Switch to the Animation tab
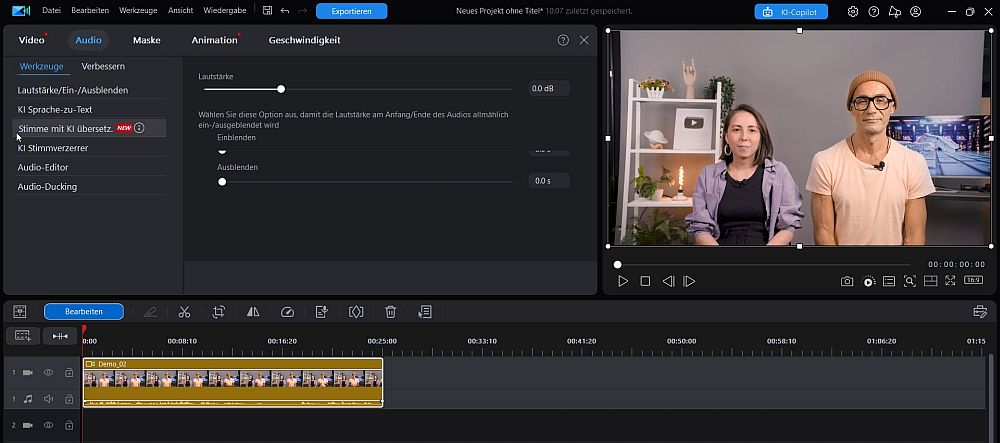This screenshot has height=443, width=1000. pos(215,40)
